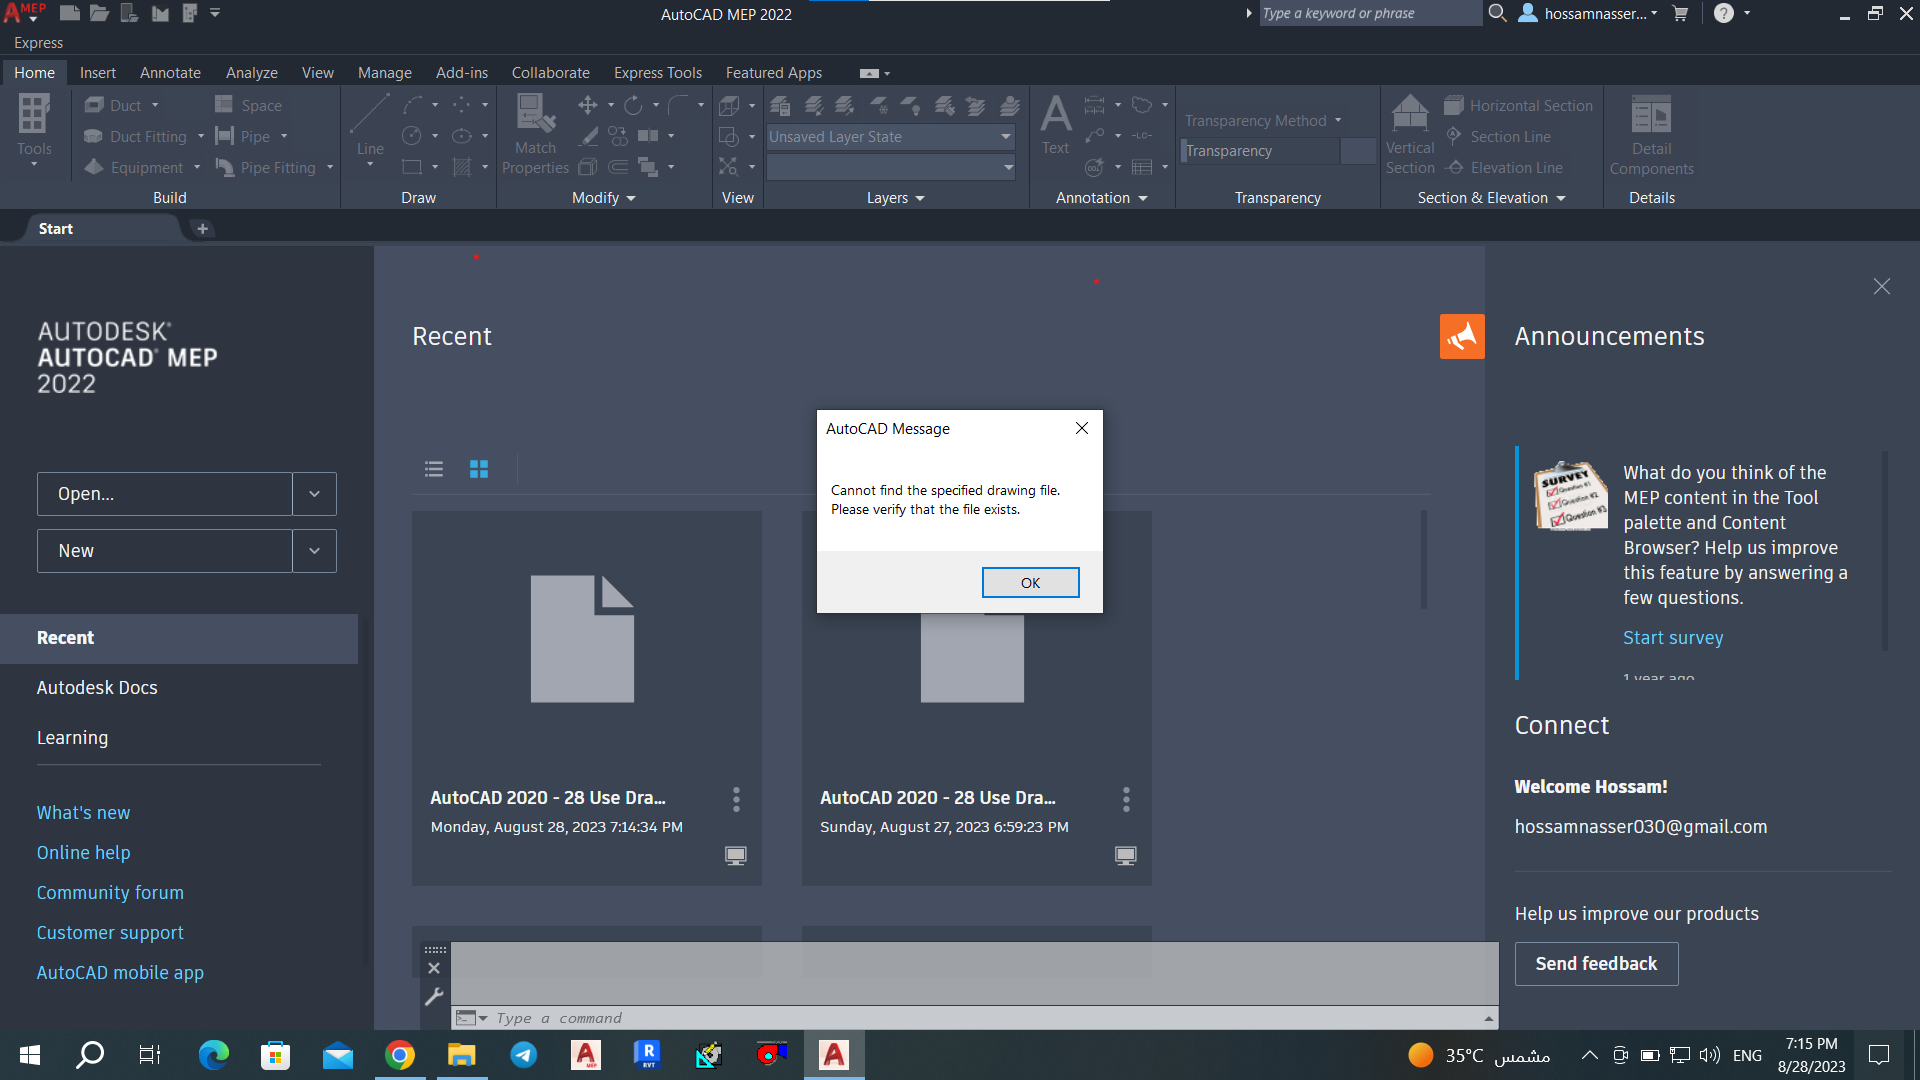Screen dimensions: 1920x1080
Task: Click the New button
Action: [165, 551]
